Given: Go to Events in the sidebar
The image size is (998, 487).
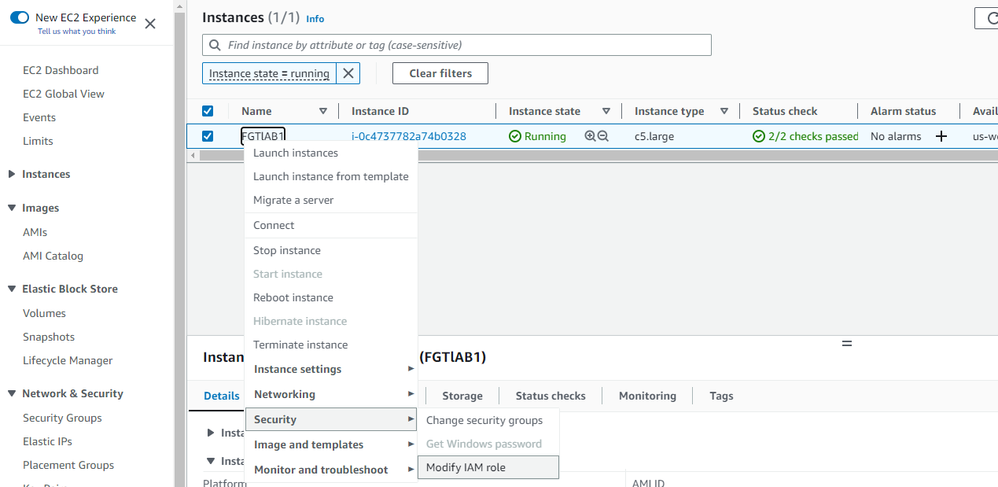Looking at the screenshot, I should (39, 117).
